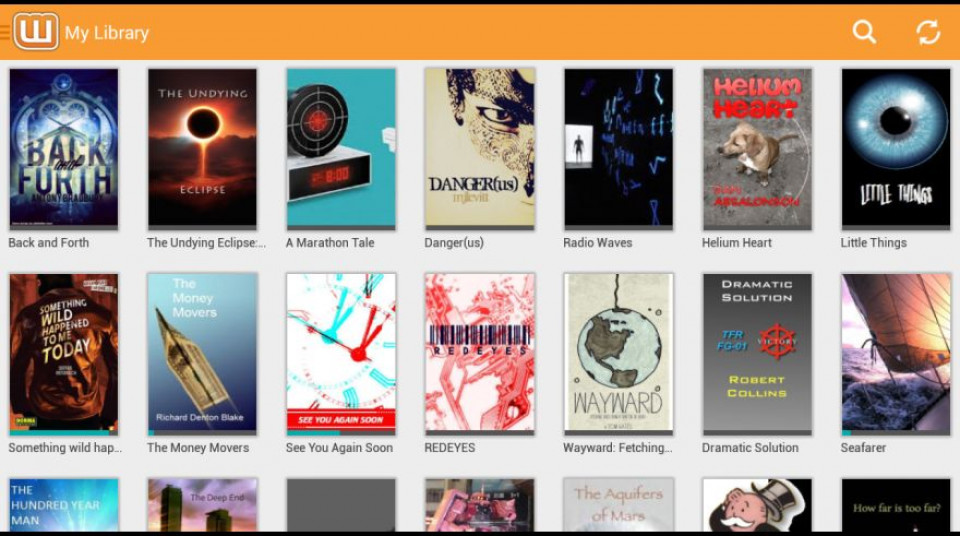Tap Something Wild Happened To Me Today cover
The width and height of the screenshot is (960, 536).
tap(64, 353)
